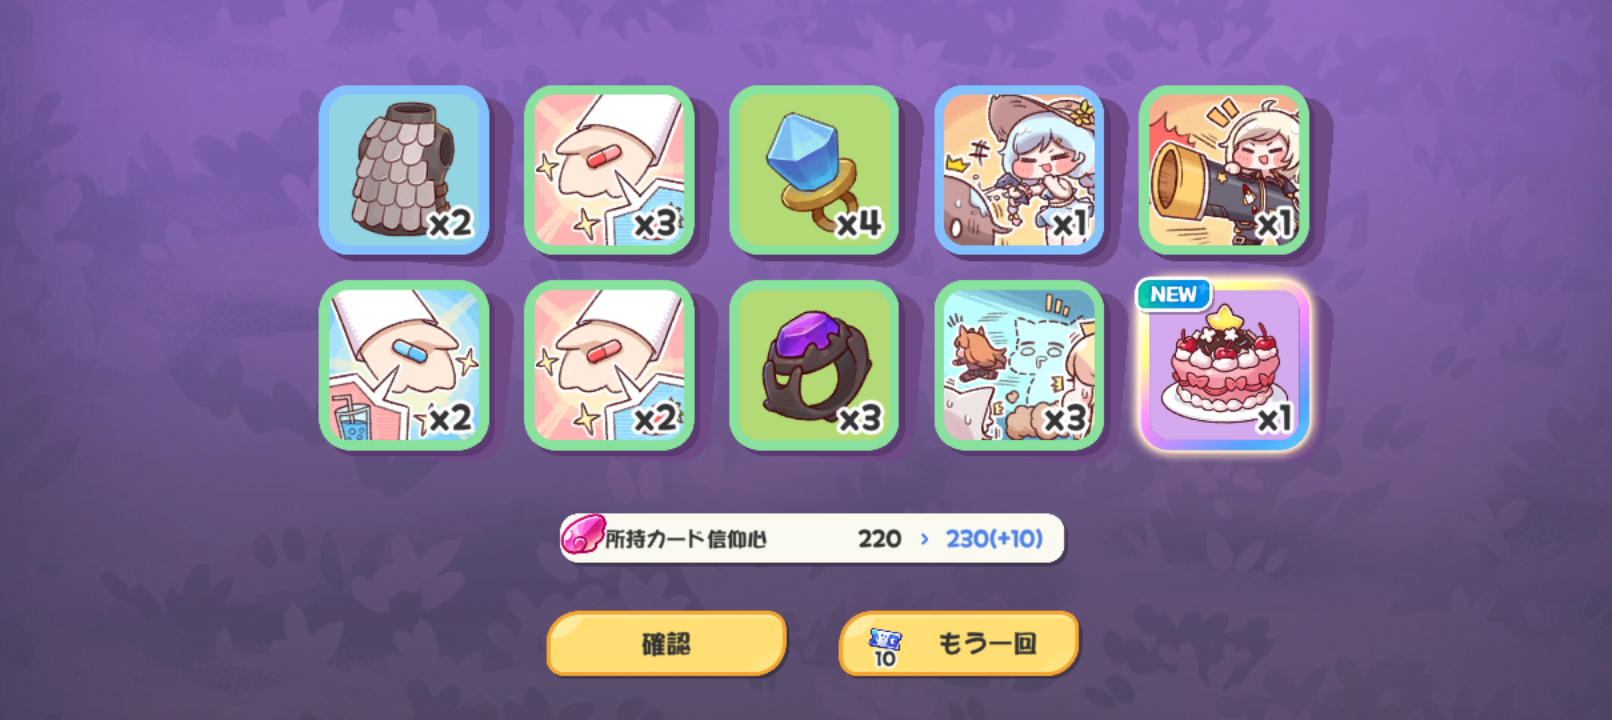This screenshot has width=1612, height=720.
Task: Click the もう一回 draw again button
Action: 959,644
